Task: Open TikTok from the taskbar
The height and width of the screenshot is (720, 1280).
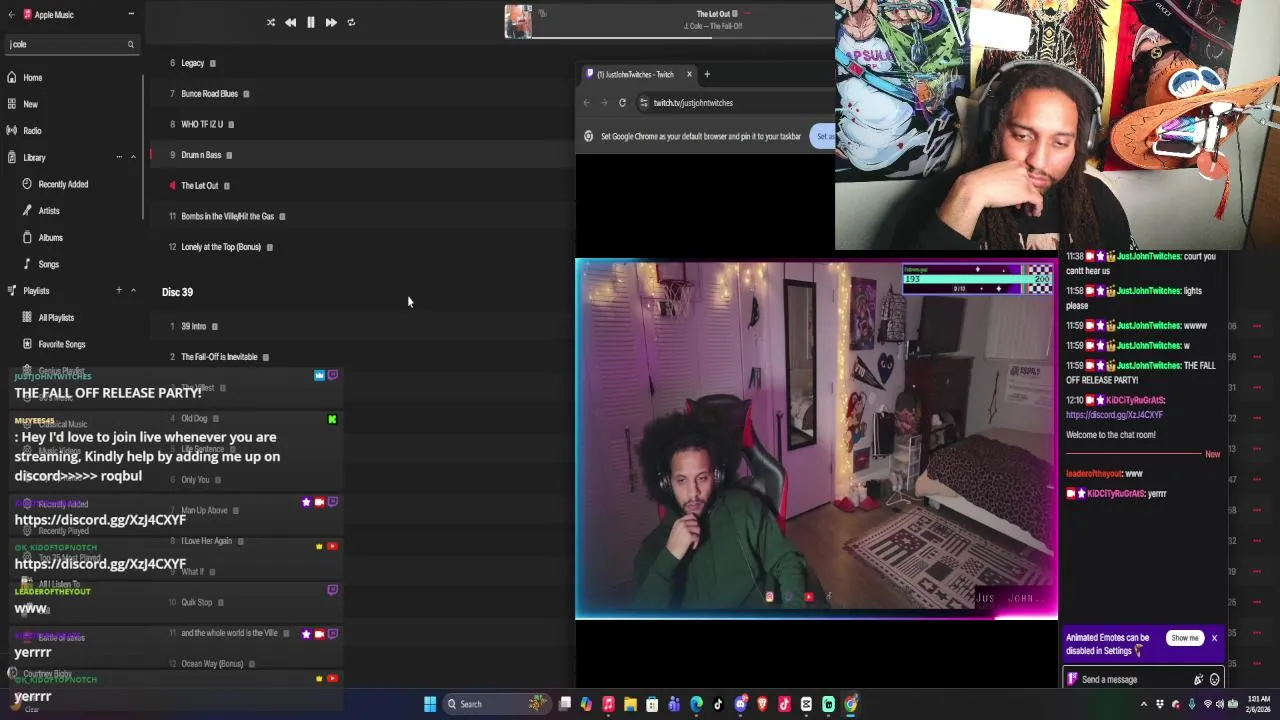Action: pos(718,704)
